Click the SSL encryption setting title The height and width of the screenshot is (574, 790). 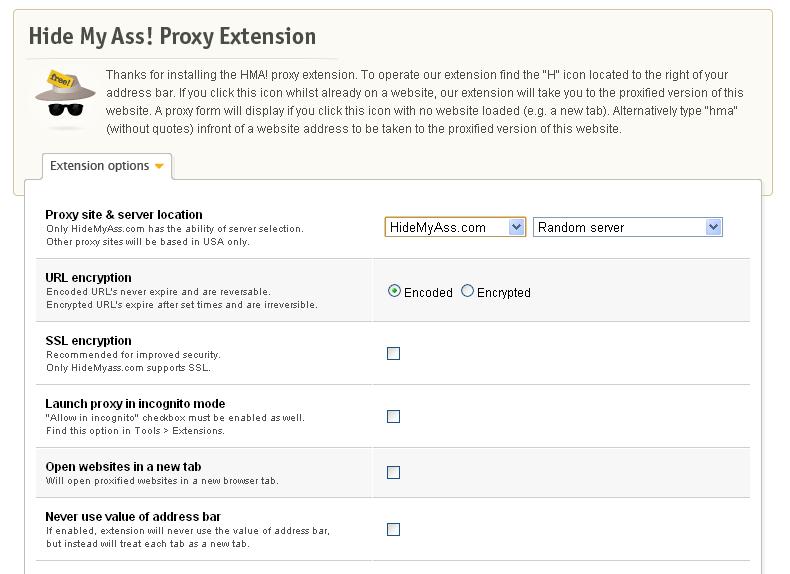point(88,341)
